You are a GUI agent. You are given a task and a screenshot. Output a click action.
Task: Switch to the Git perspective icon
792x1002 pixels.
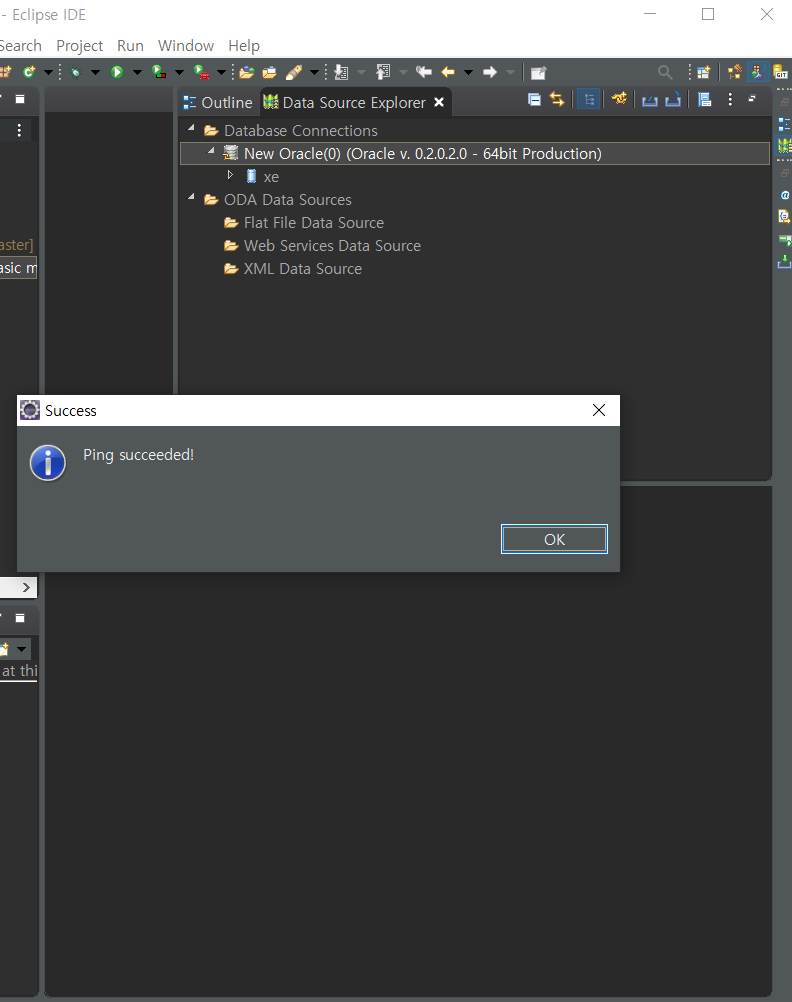pos(780,72)
